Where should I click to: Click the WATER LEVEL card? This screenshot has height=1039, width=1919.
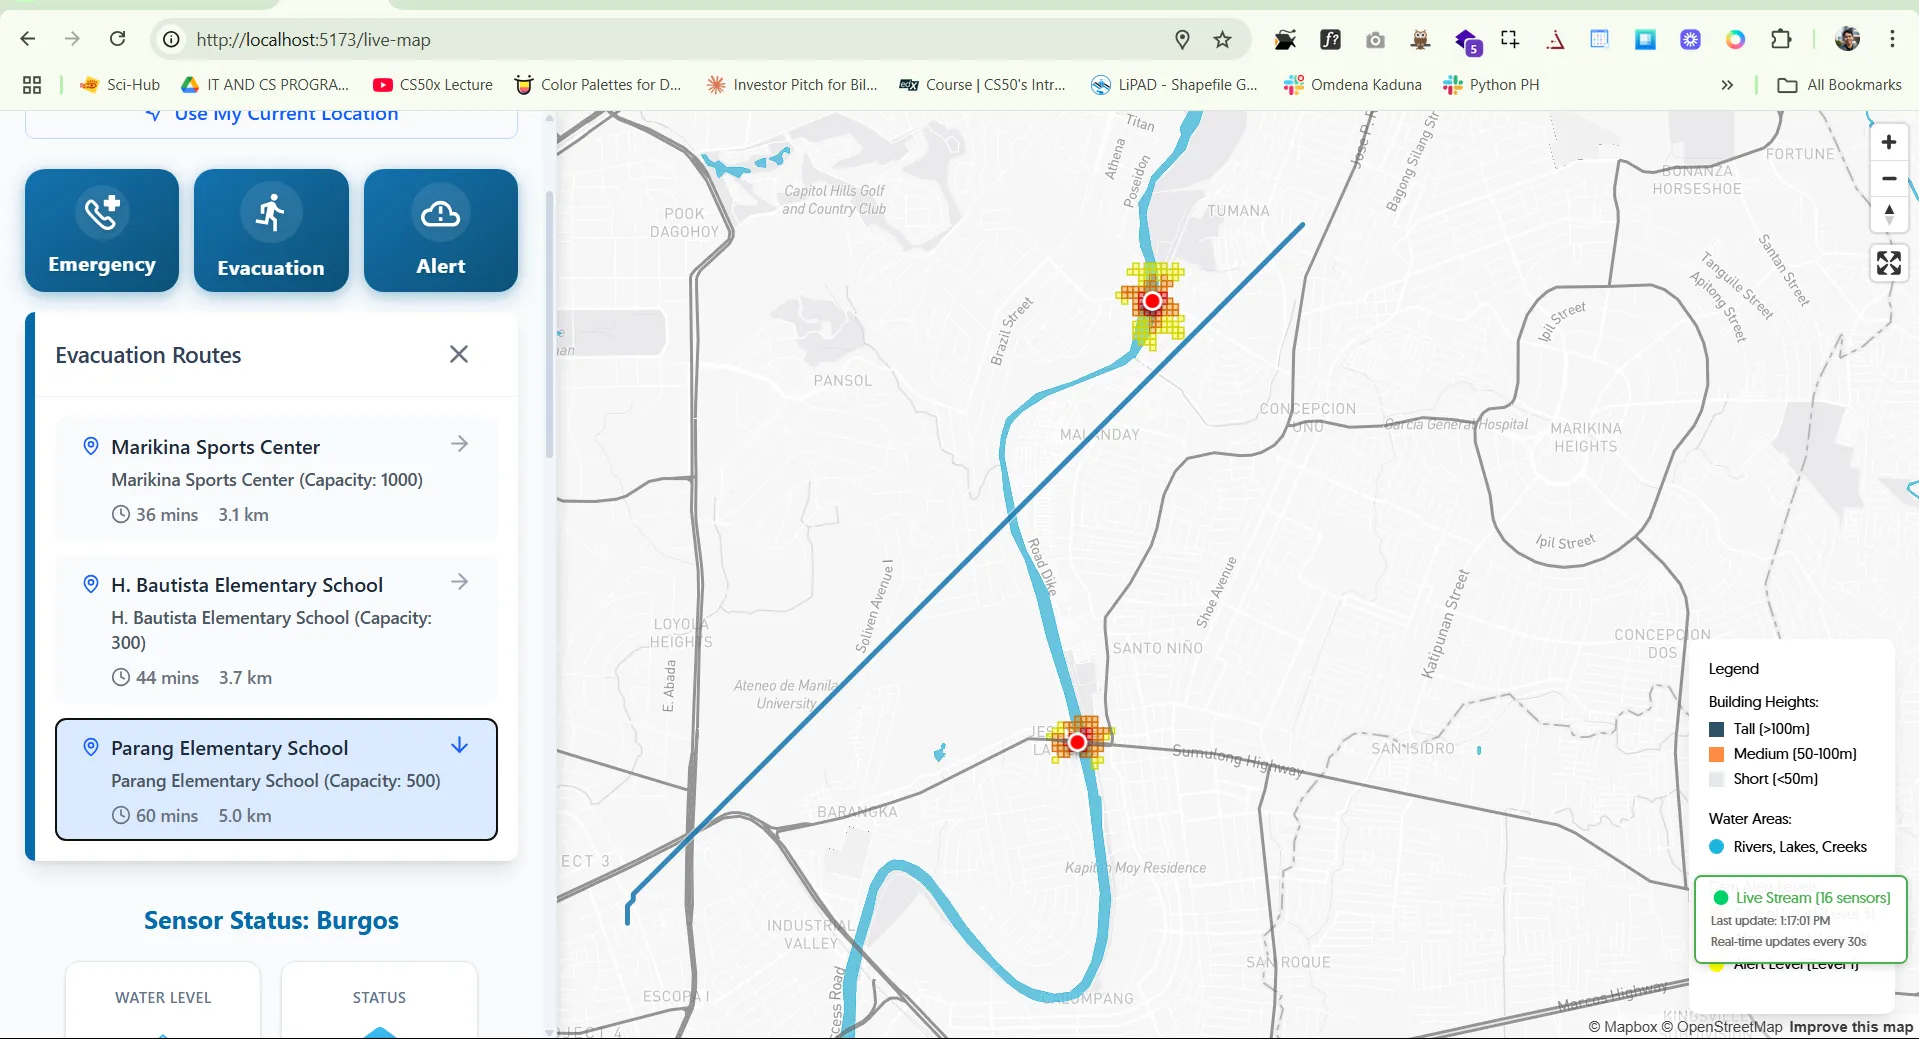(163, 1000)
